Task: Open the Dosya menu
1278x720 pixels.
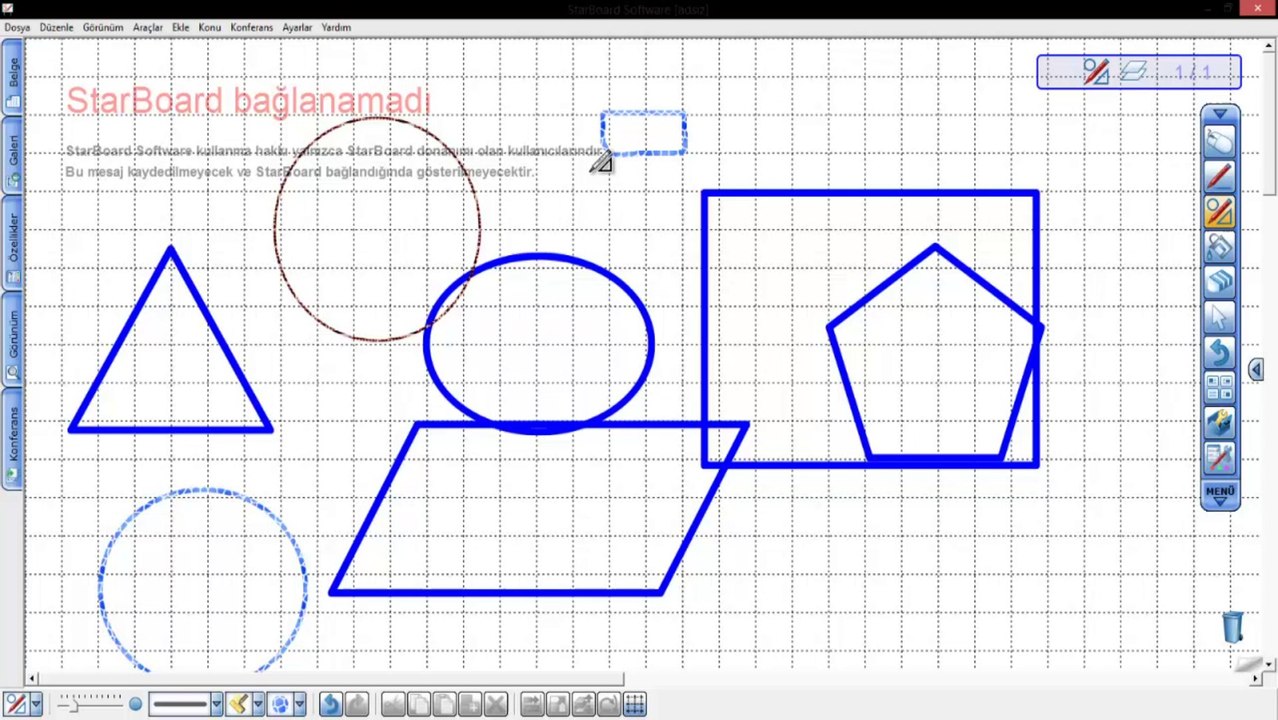Action: click(x=17, y=27)
